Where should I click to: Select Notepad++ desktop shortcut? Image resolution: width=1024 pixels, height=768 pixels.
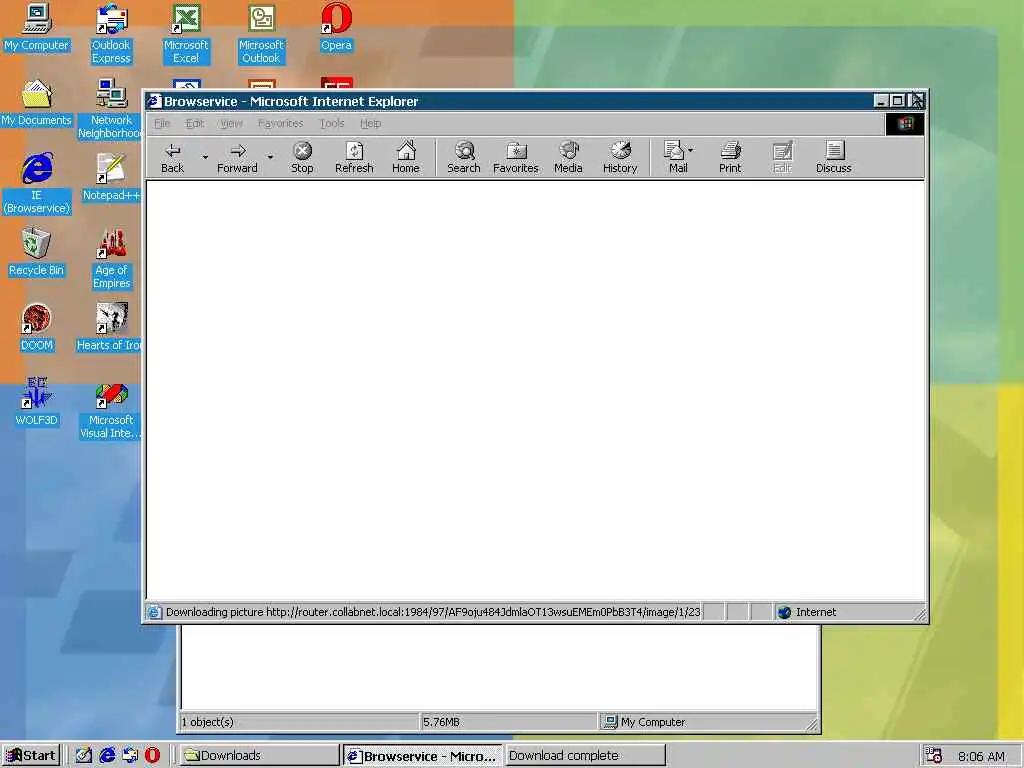point(111,178)
